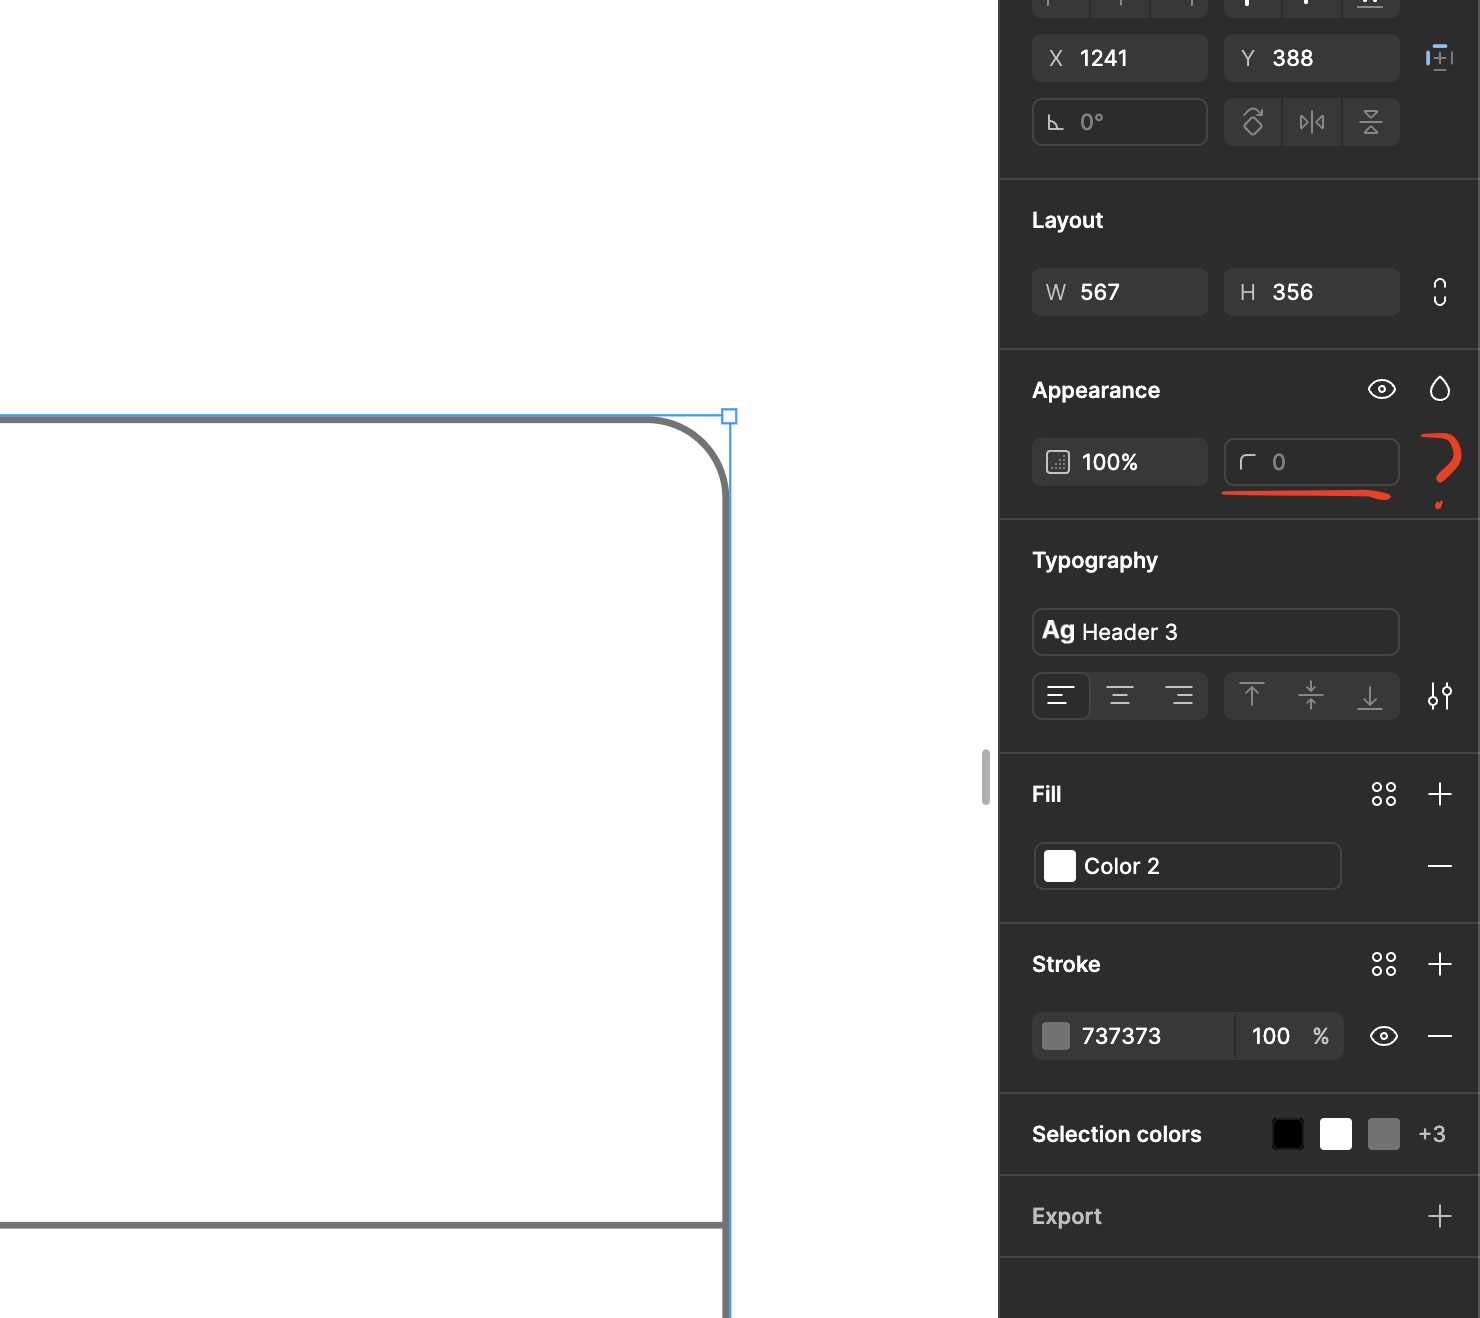Add a new stroke
The image size is (1480, 1318).
point(1440,964)
